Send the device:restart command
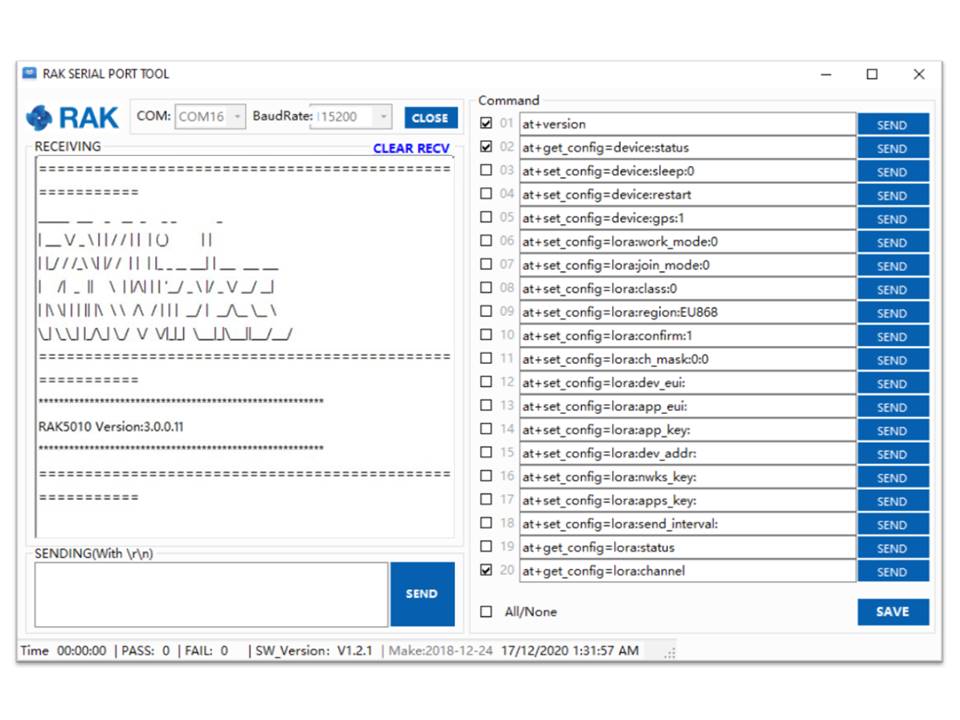Viewport: 960px width, 720px height. [x=893, y=195]
